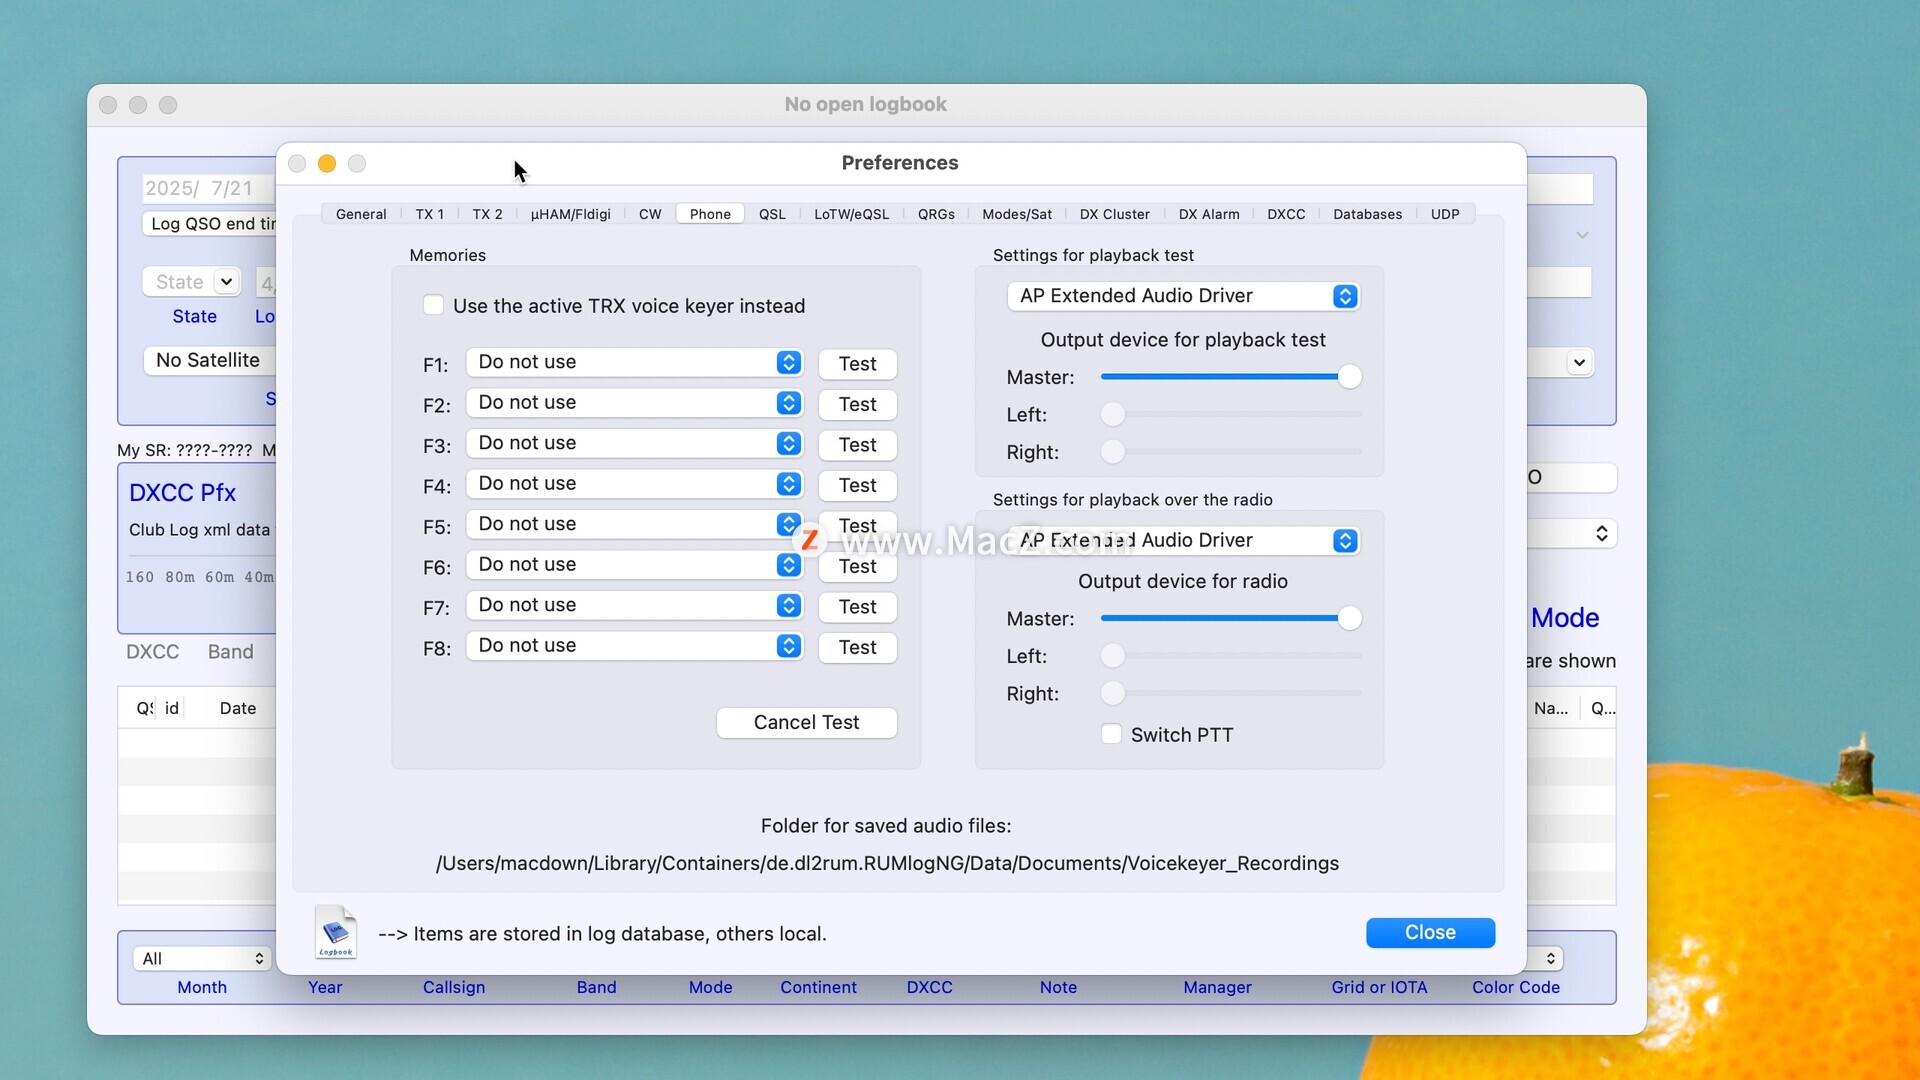Open the F6 memory dropdown
The image size is (1920, 1080).
coord(634,565)
